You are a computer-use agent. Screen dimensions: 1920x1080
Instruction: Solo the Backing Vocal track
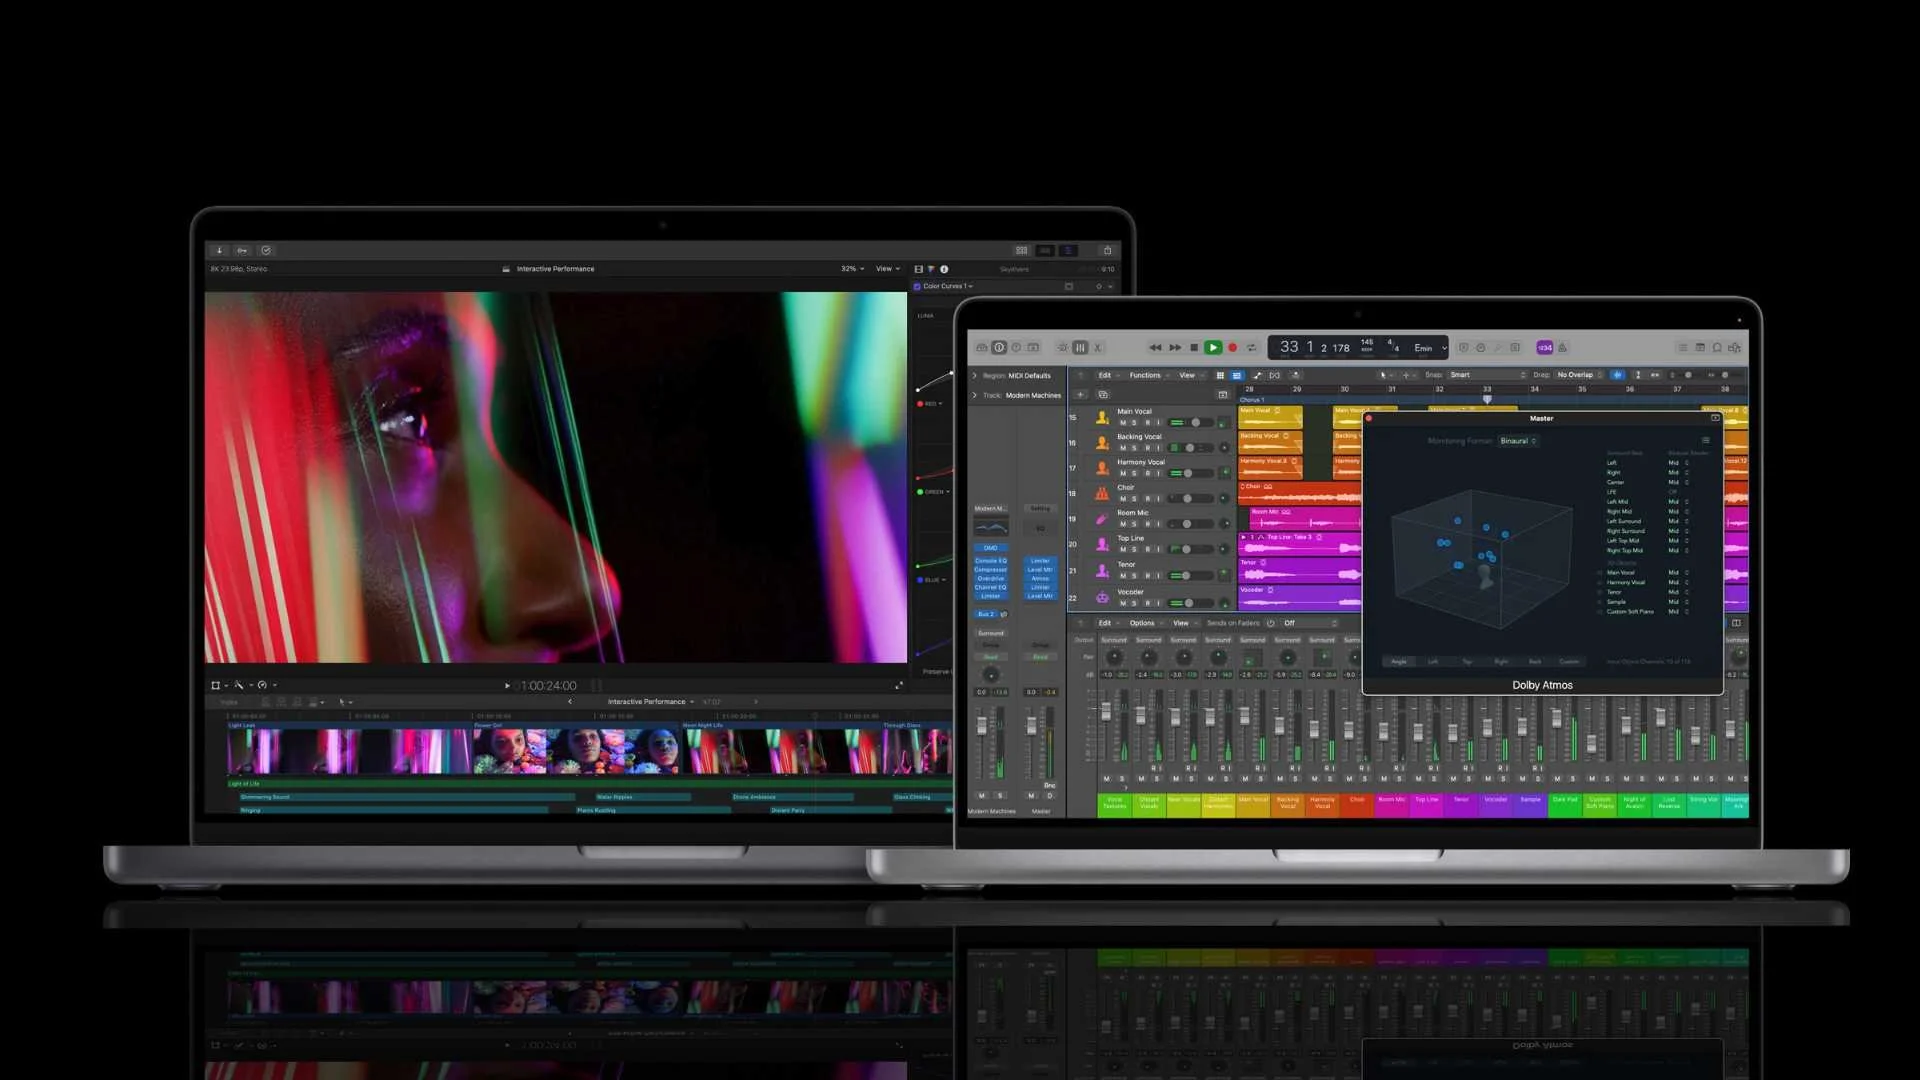(1134, 448)
